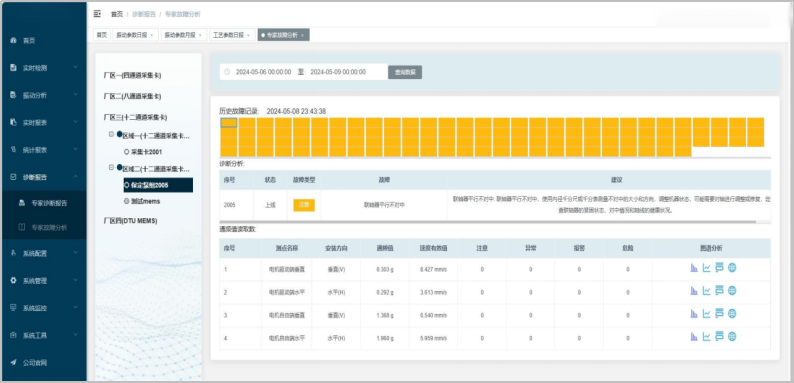Click the start date field 2024-05-06

click(x=263, y=72)
